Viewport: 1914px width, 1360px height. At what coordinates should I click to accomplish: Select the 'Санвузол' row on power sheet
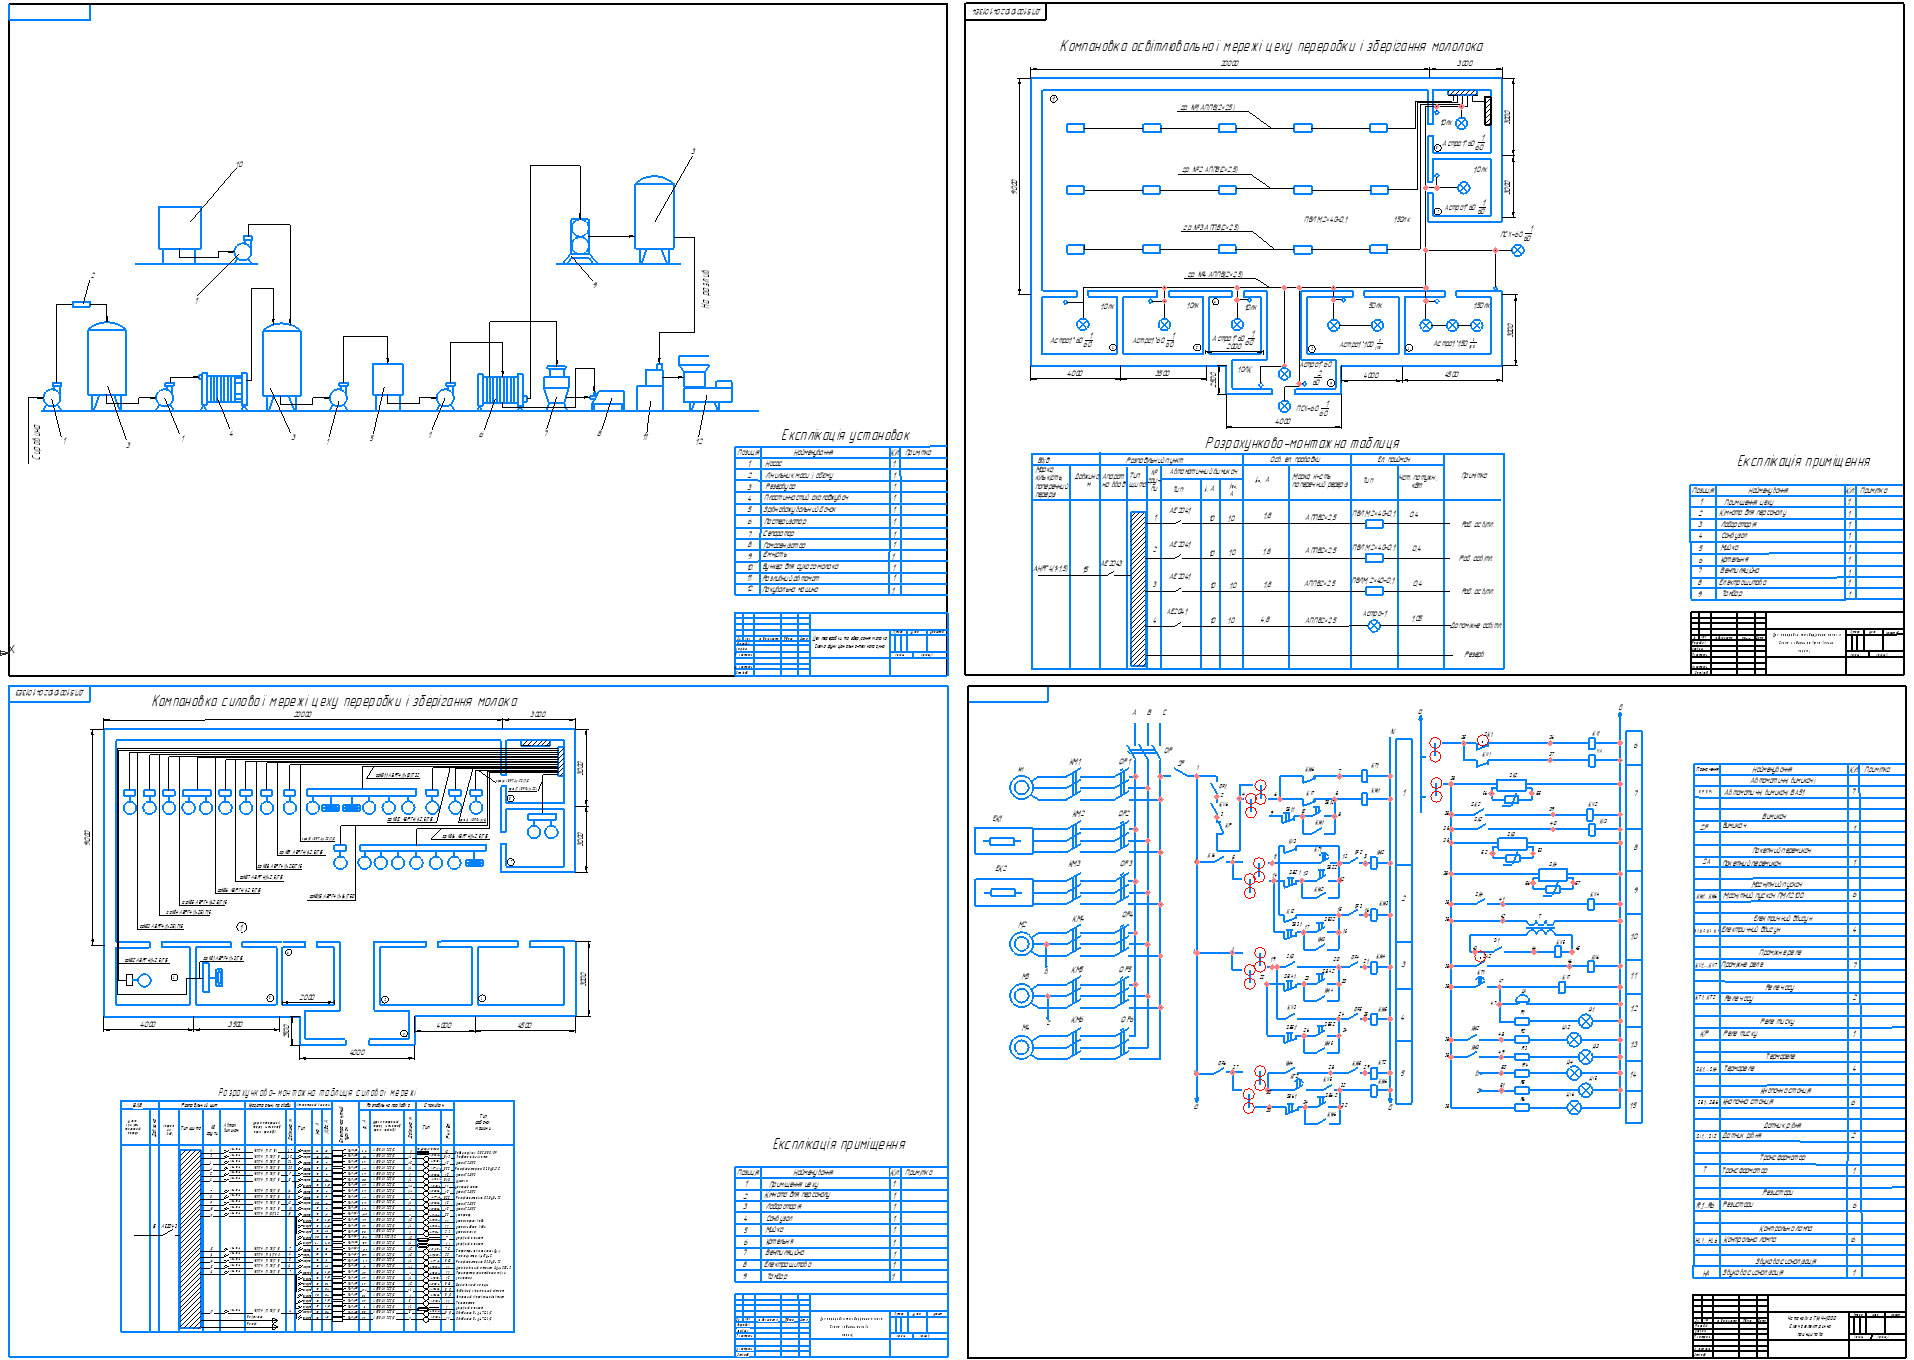(840, 1219)
